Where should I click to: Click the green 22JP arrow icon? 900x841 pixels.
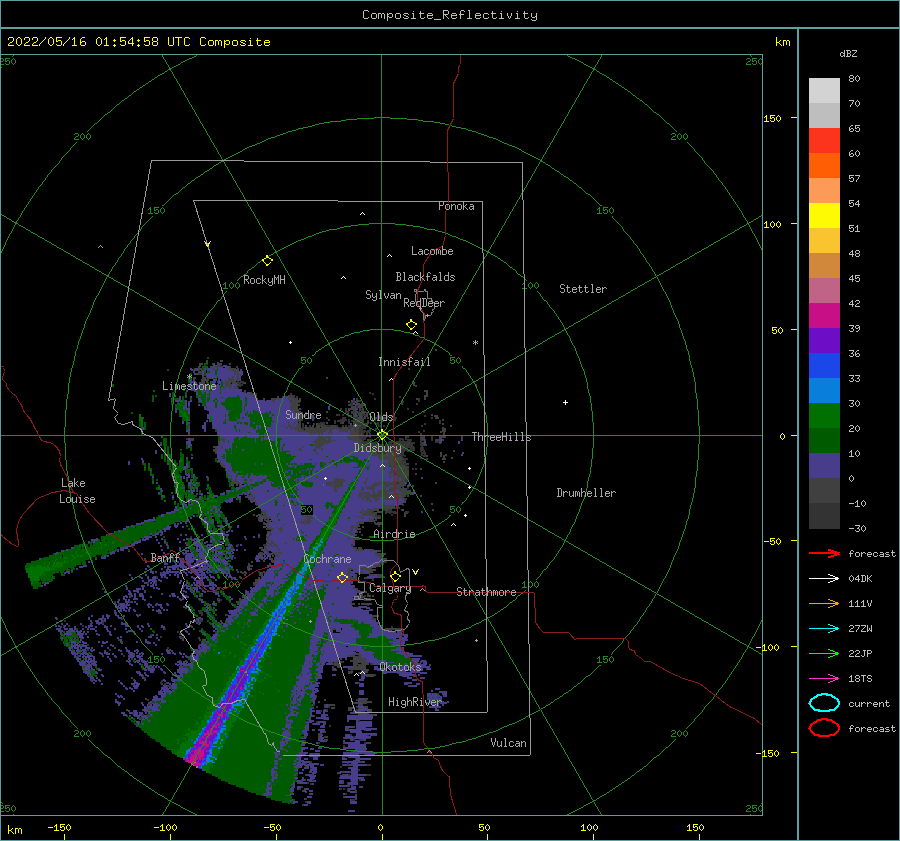[x=824, y=653]
